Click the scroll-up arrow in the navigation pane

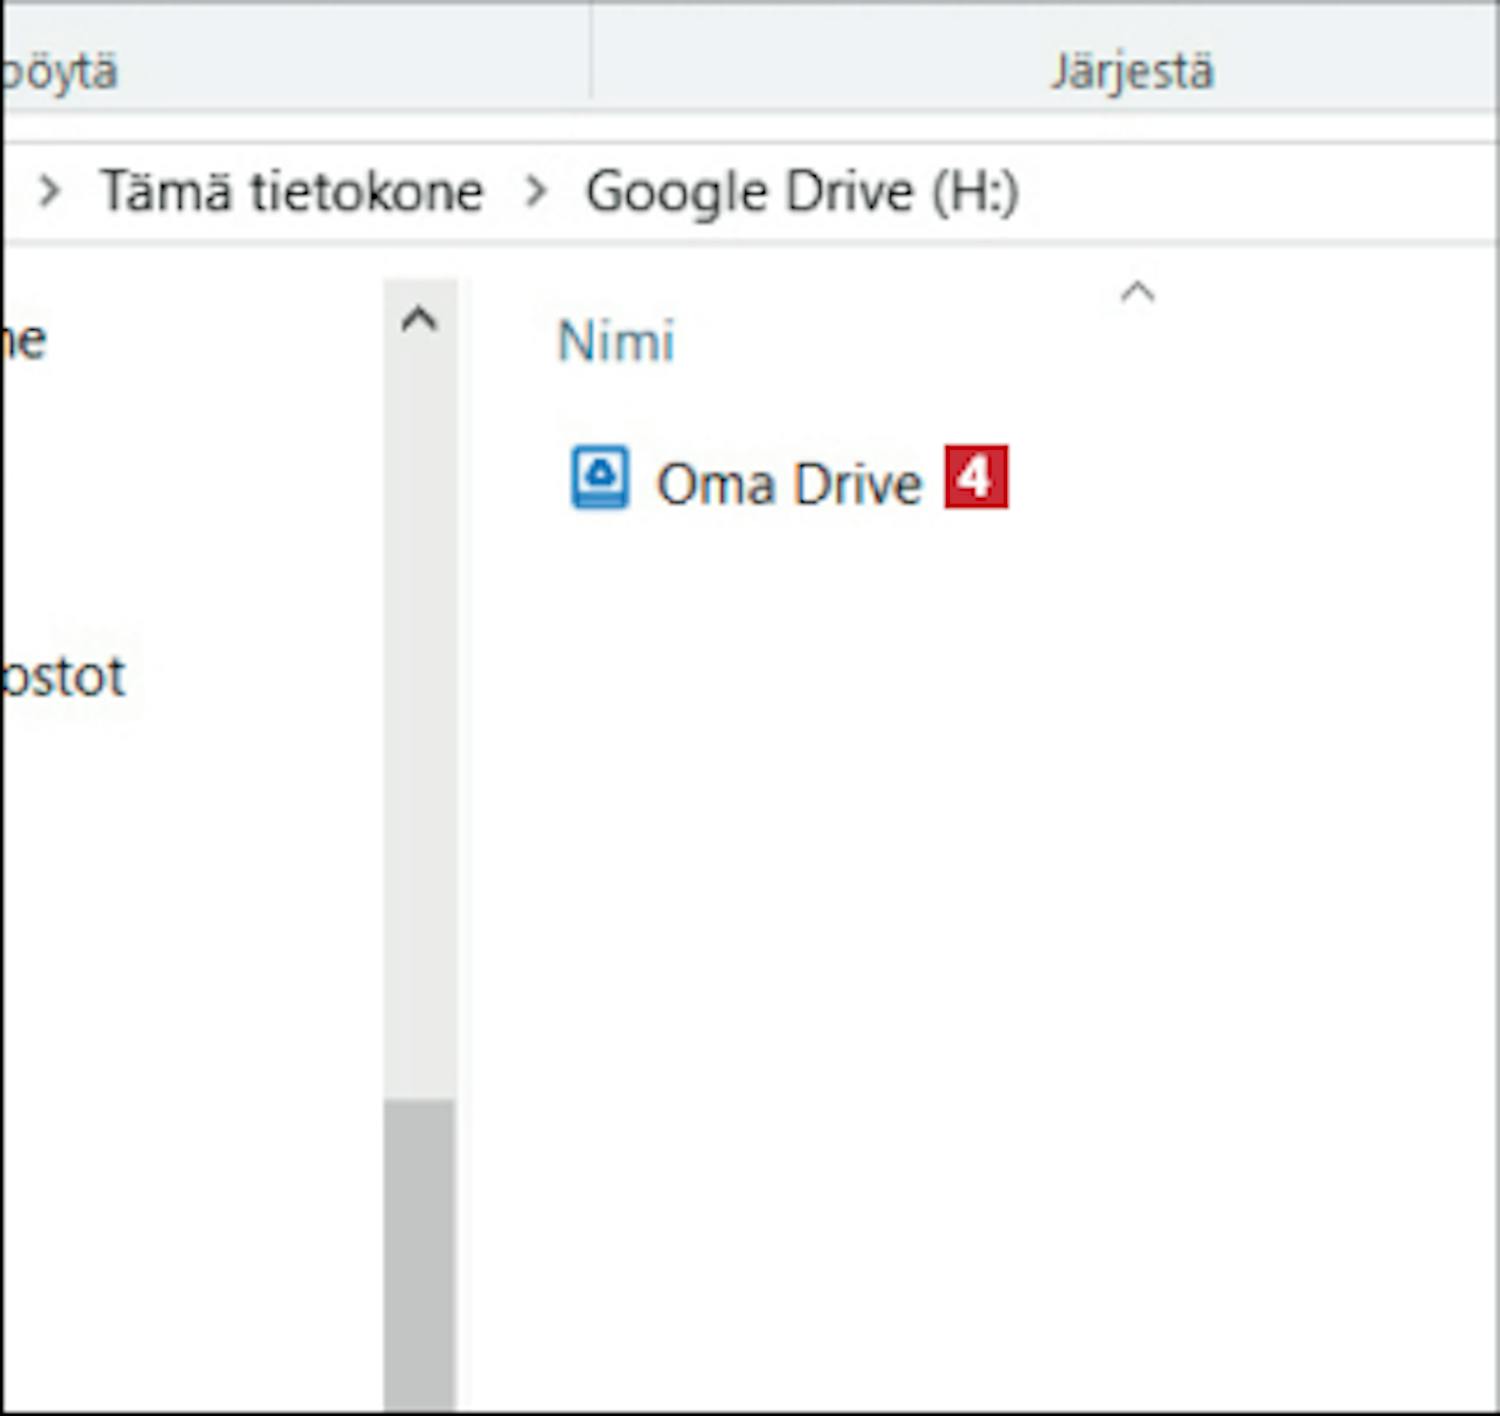point(419,320)
